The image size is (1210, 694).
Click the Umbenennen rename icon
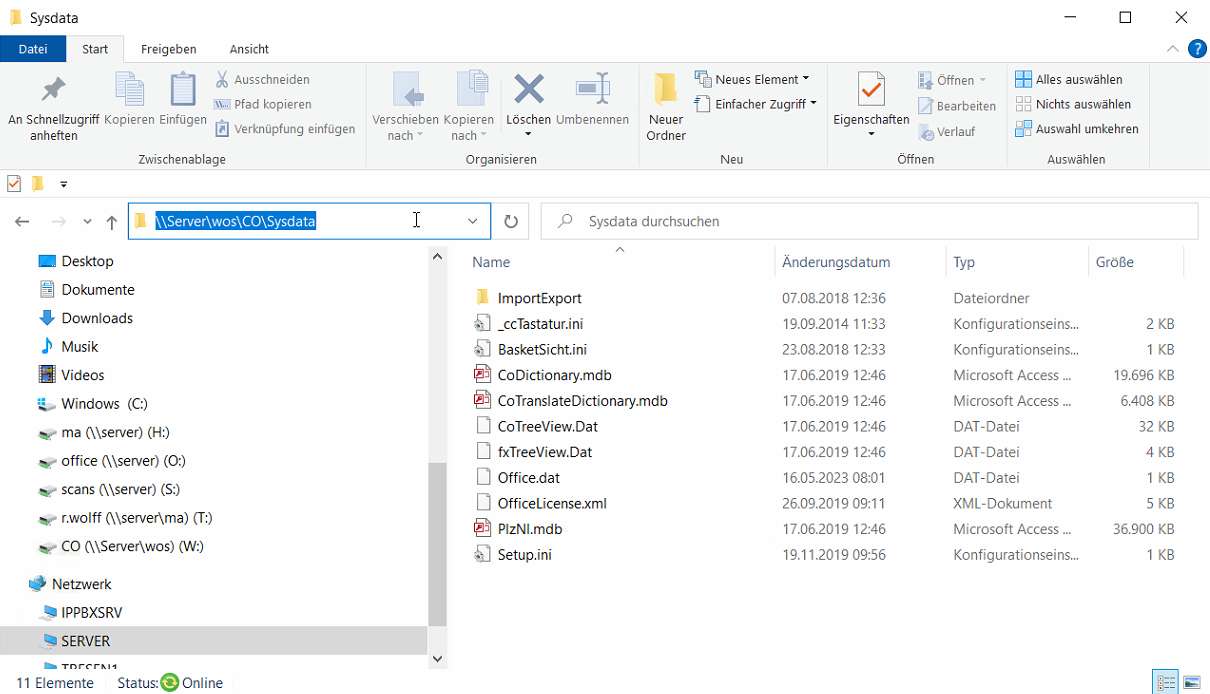pyautogui.click(x=593, y=89)
